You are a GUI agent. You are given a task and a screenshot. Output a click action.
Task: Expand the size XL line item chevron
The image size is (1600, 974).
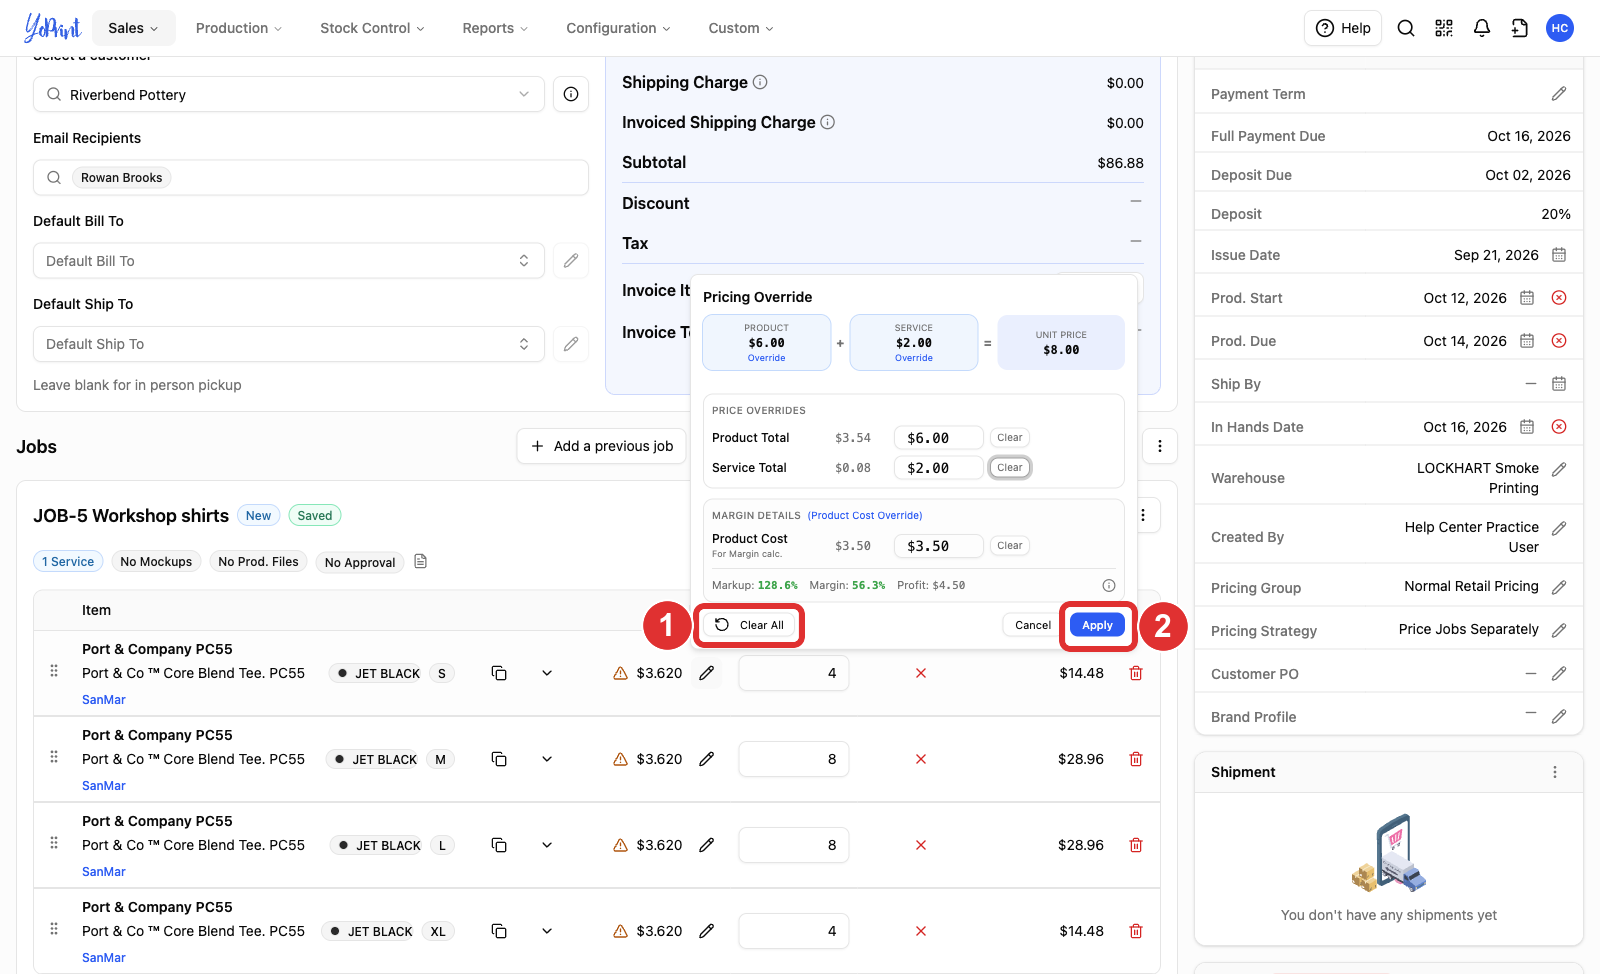pos(547,931)
